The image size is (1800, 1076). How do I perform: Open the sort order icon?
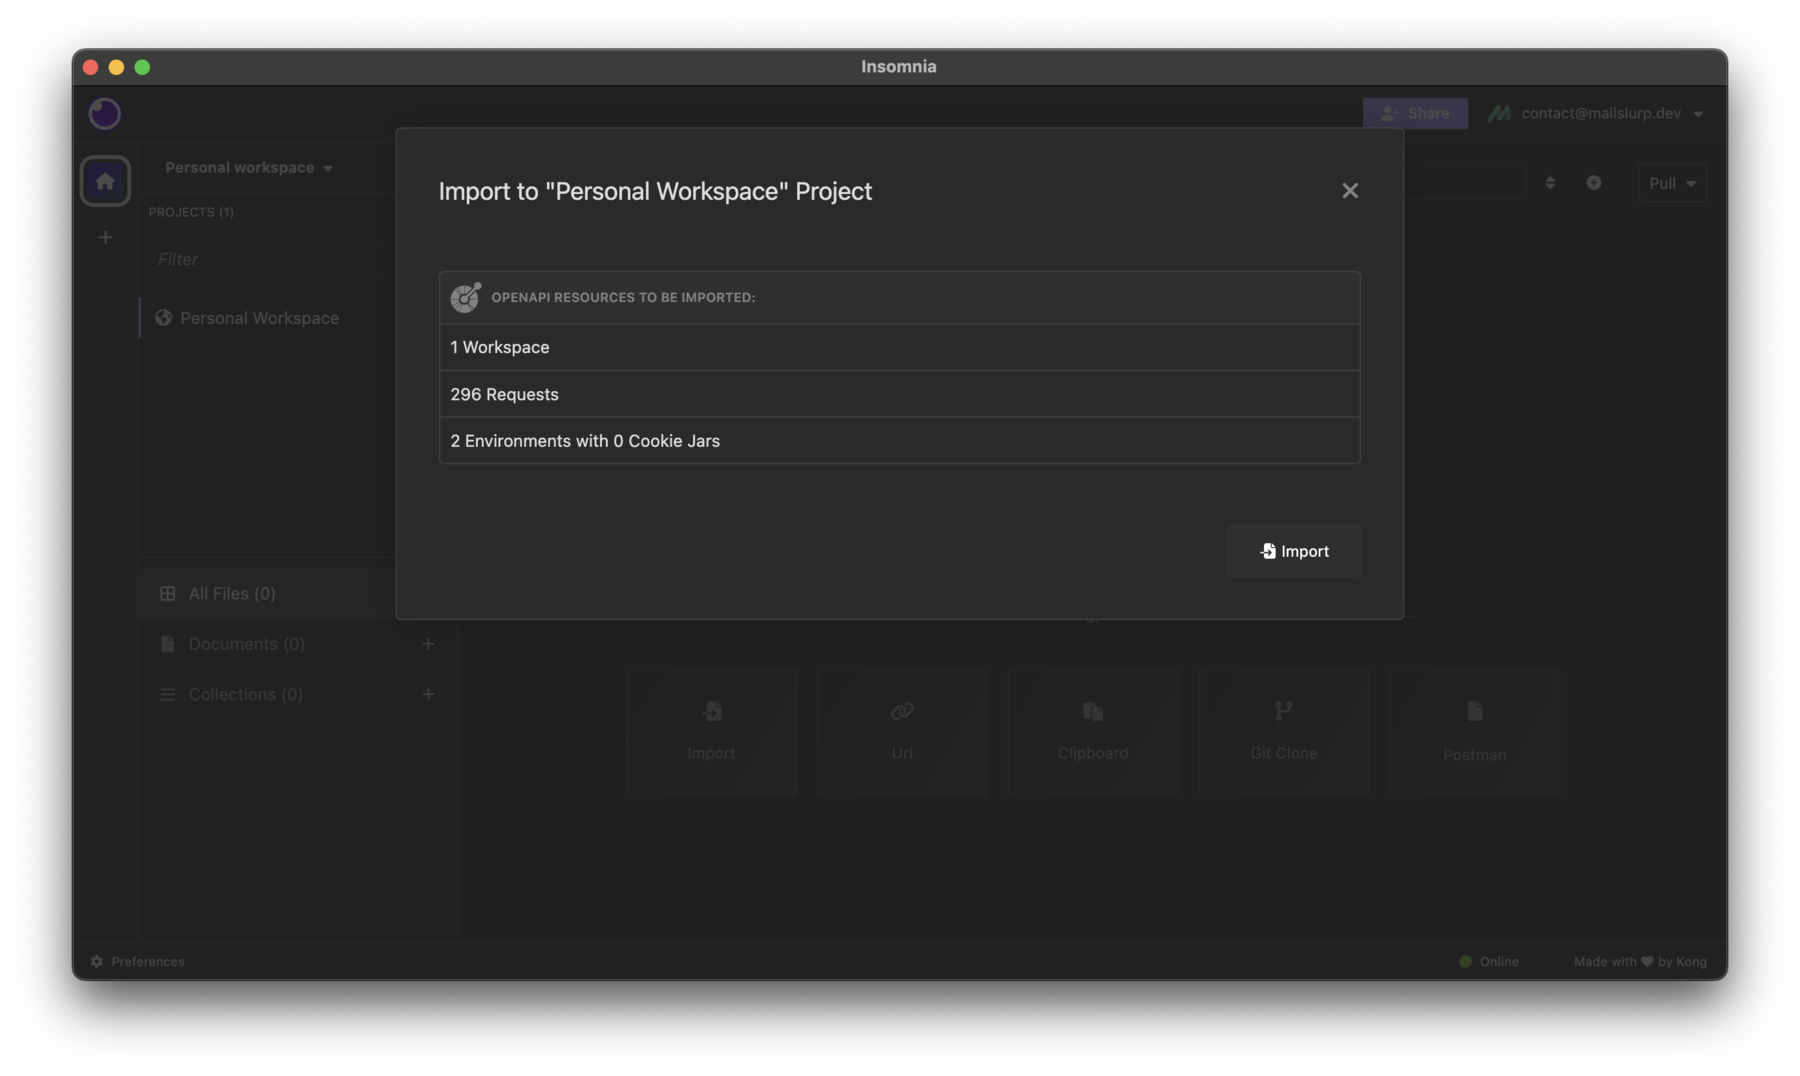[1550, 183]
